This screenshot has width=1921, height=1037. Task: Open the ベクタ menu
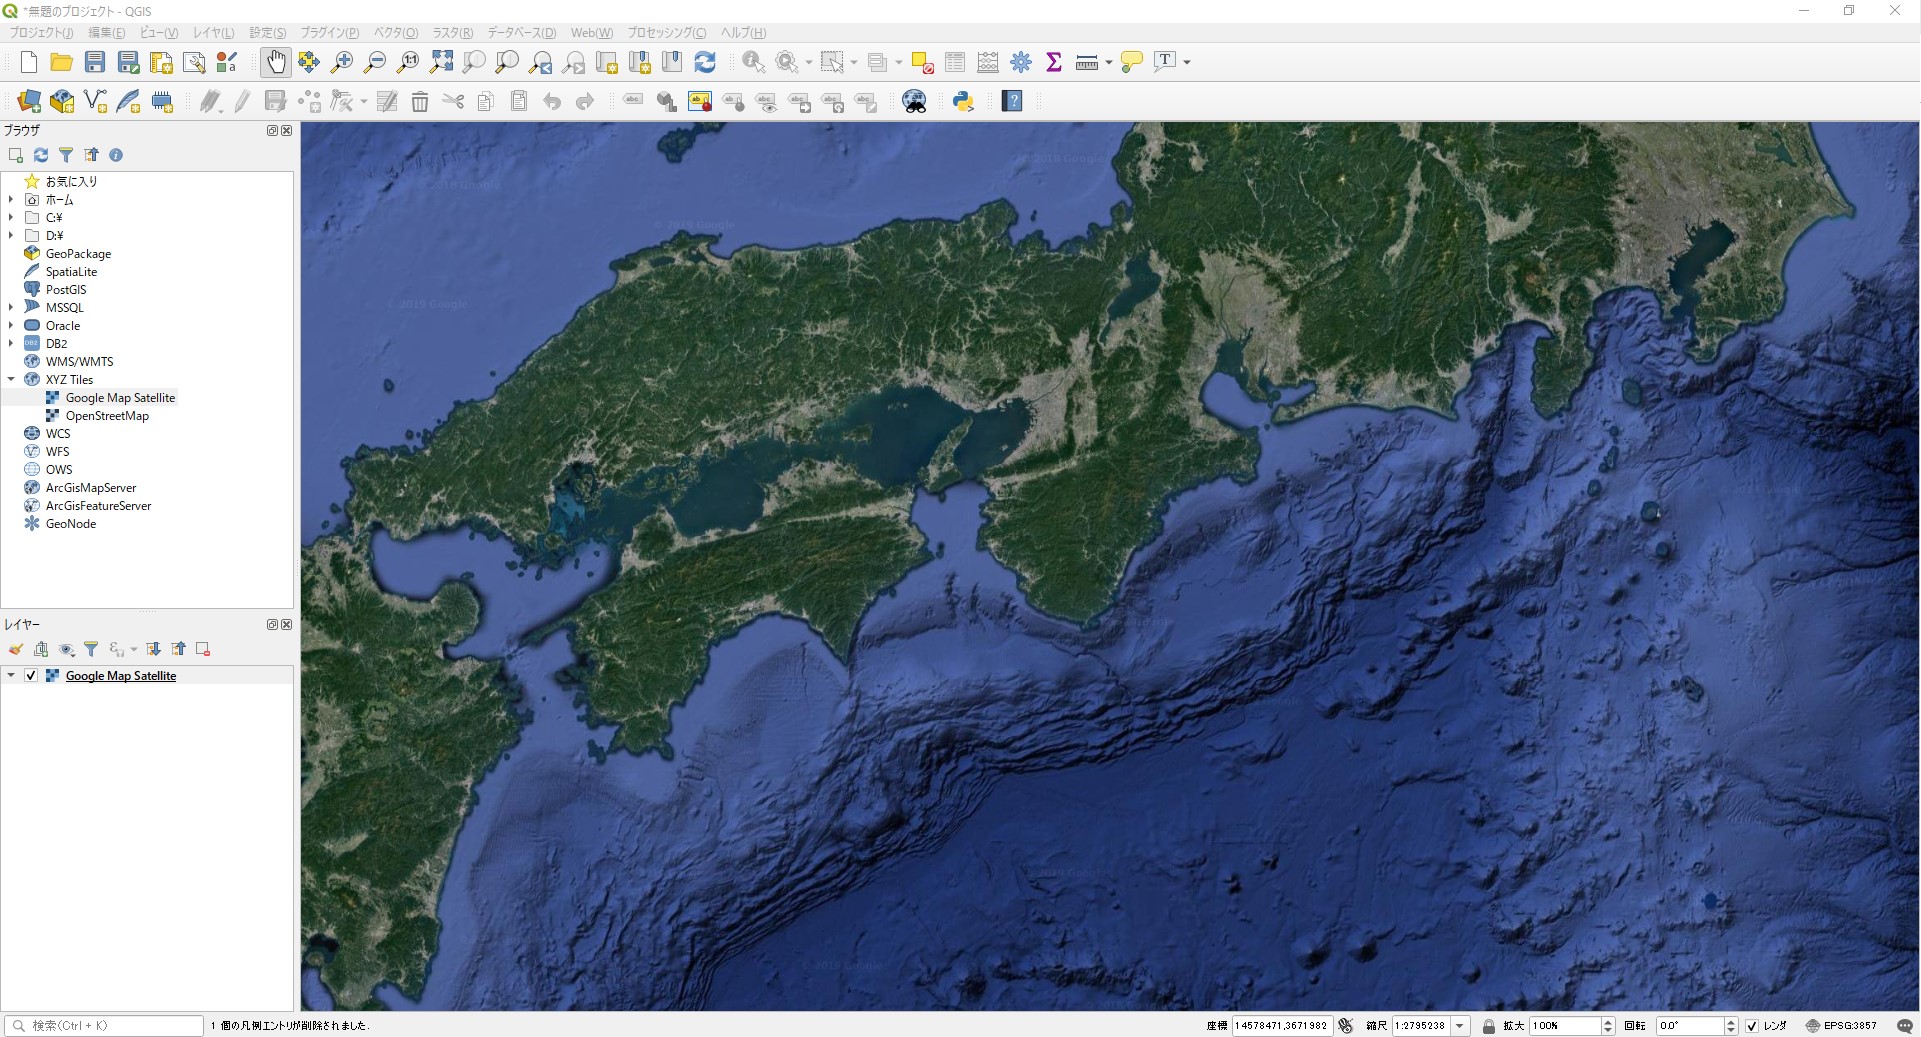pos(394,32)
